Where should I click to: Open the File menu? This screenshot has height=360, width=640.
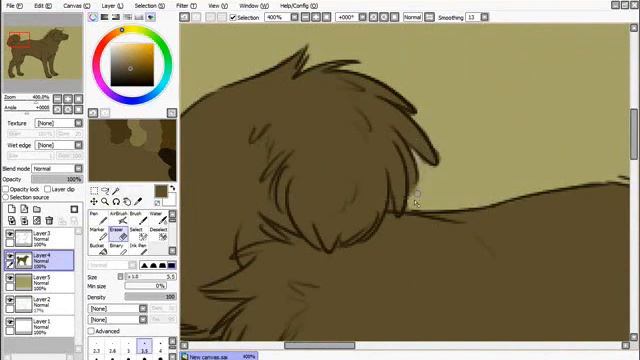pyautogui.click(x=15, y=6)
